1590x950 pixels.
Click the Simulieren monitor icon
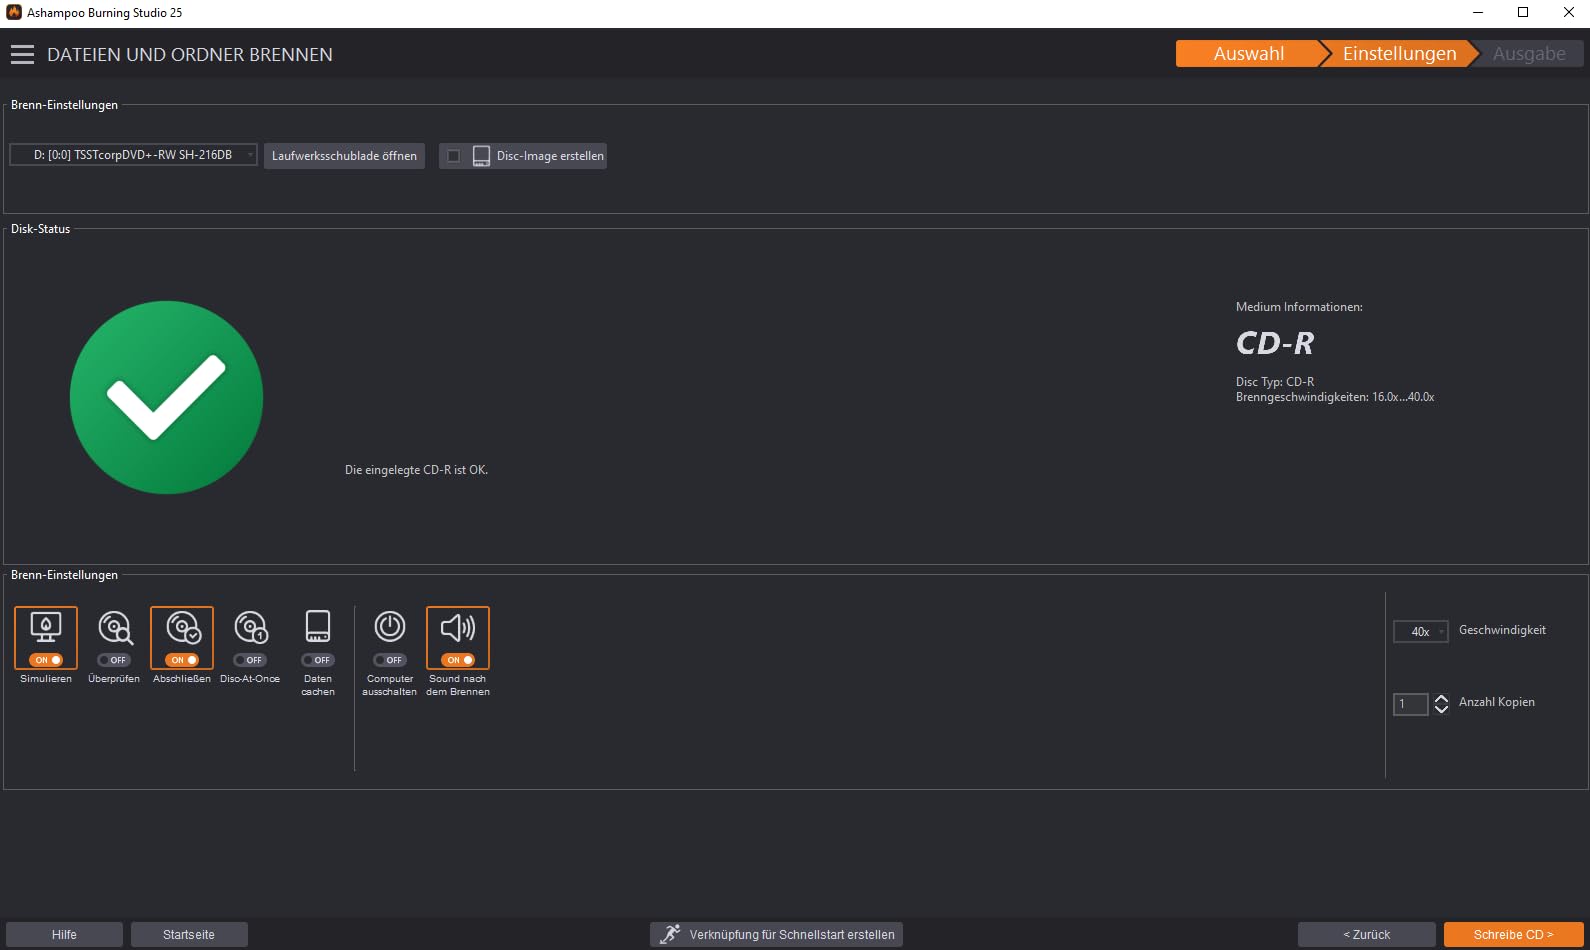click(46, 627)
